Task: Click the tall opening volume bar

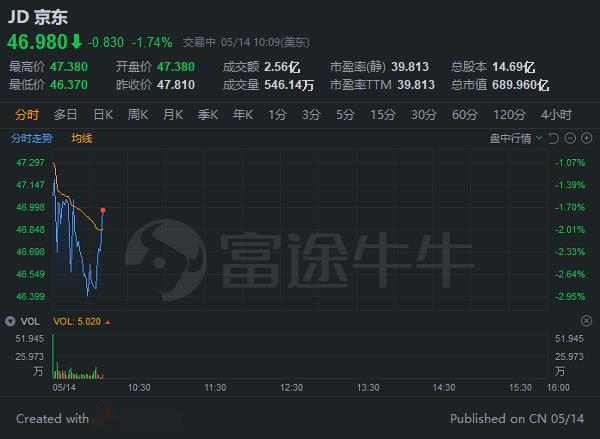Action: point(53,357)
